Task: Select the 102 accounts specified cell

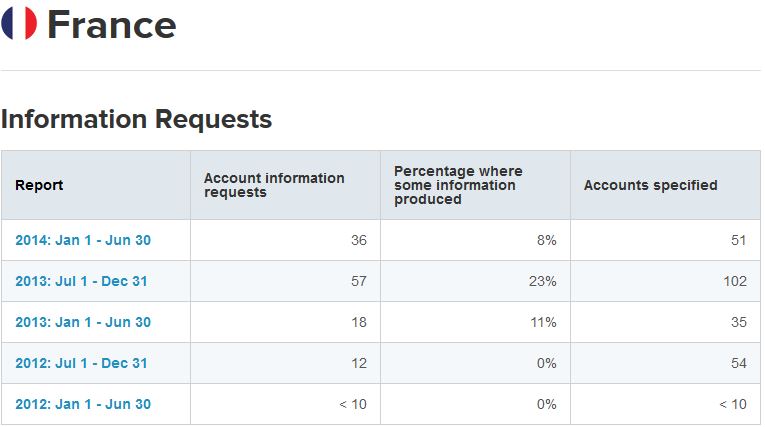Action: click(x=734, y=281)
